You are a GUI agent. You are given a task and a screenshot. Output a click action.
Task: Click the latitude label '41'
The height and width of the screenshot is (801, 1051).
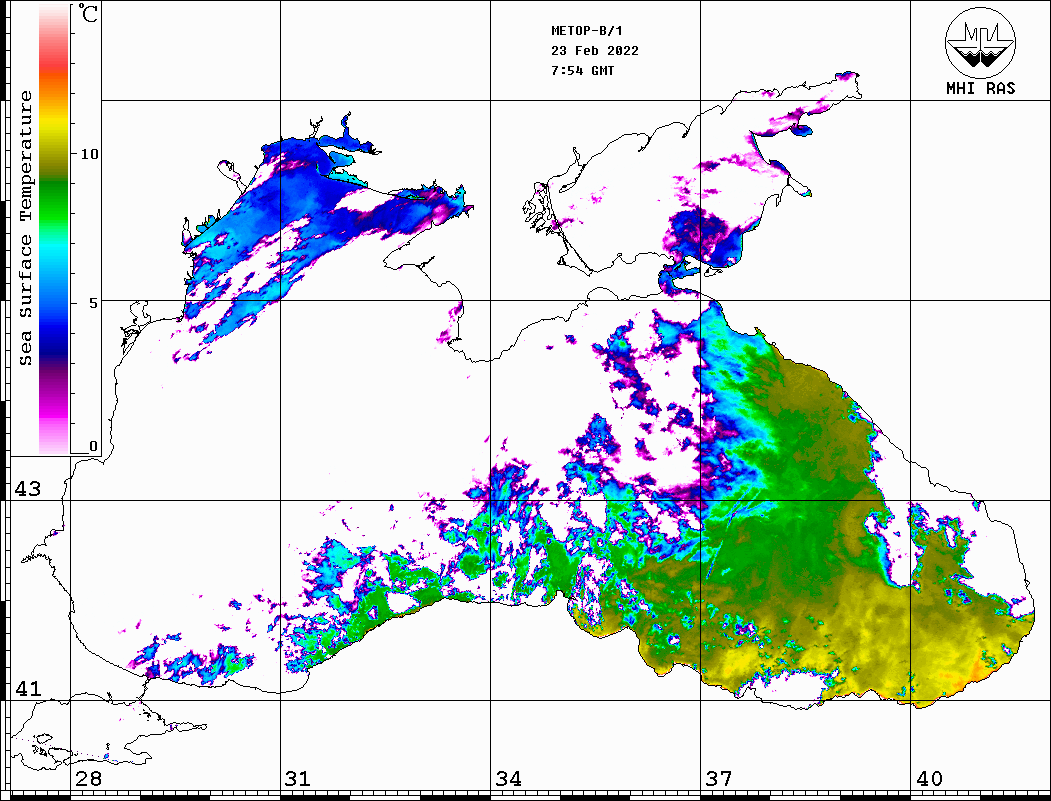click(27, 689)
